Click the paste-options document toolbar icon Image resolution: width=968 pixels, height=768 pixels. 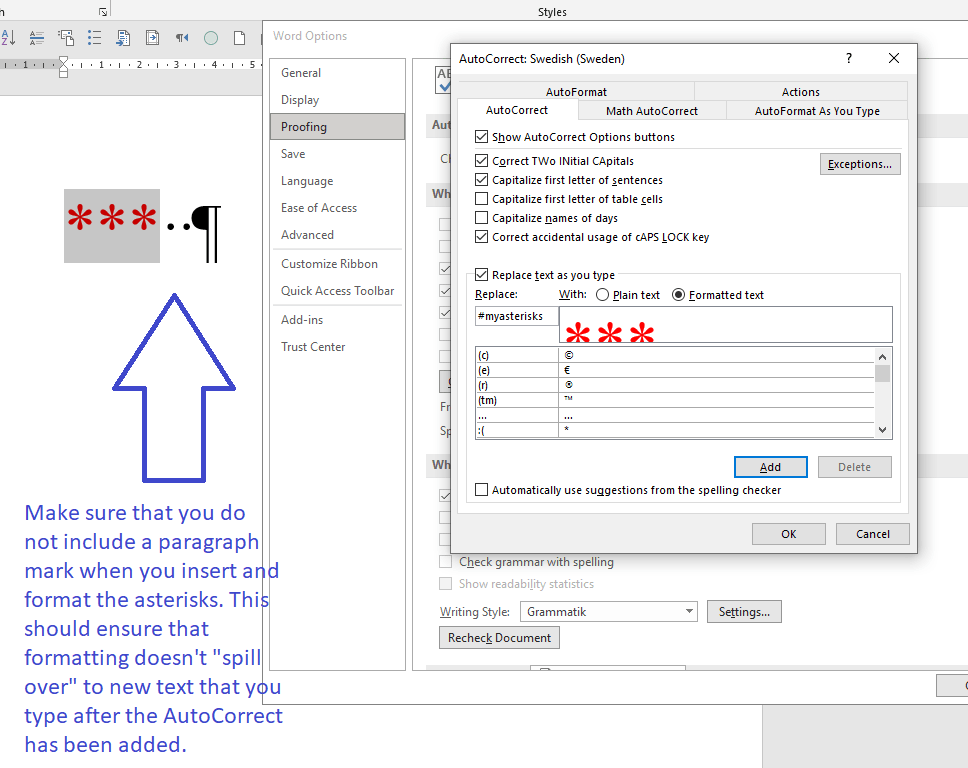click(65, 38)
